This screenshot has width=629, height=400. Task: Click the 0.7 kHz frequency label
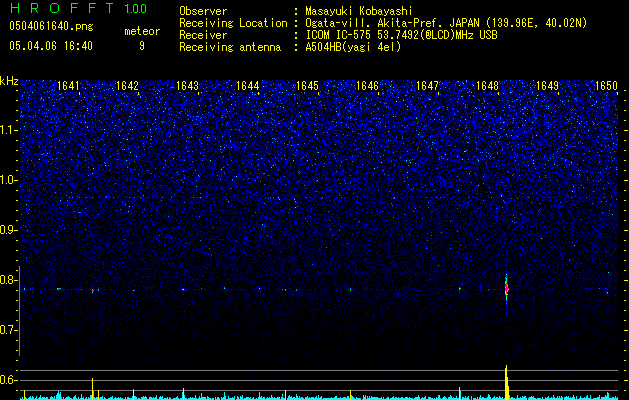pos(9,330)
